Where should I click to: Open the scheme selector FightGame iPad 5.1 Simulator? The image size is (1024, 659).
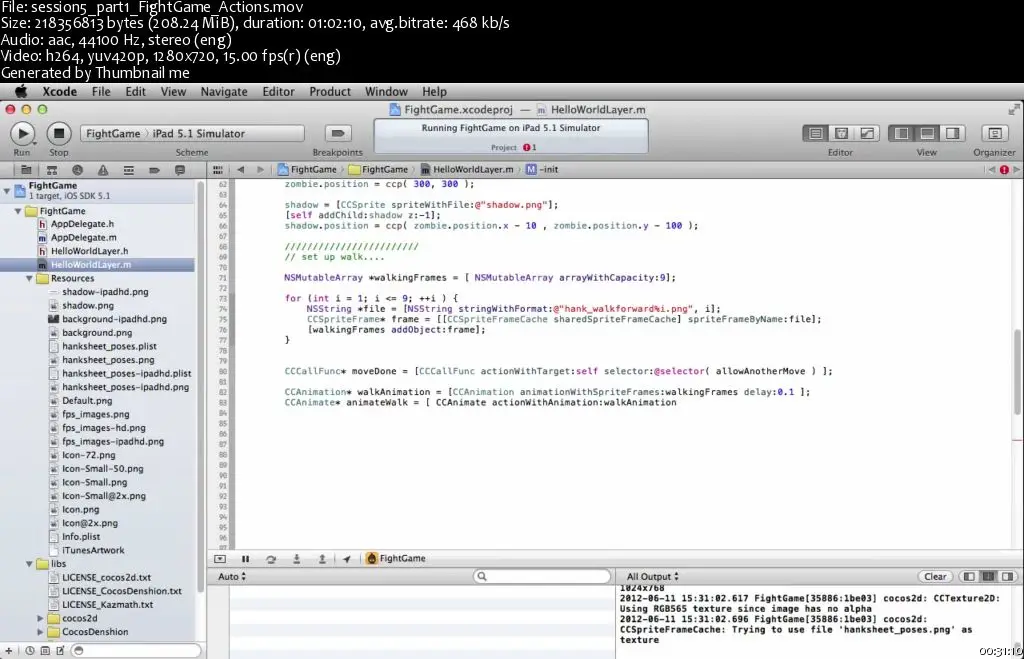coord(192,133)
